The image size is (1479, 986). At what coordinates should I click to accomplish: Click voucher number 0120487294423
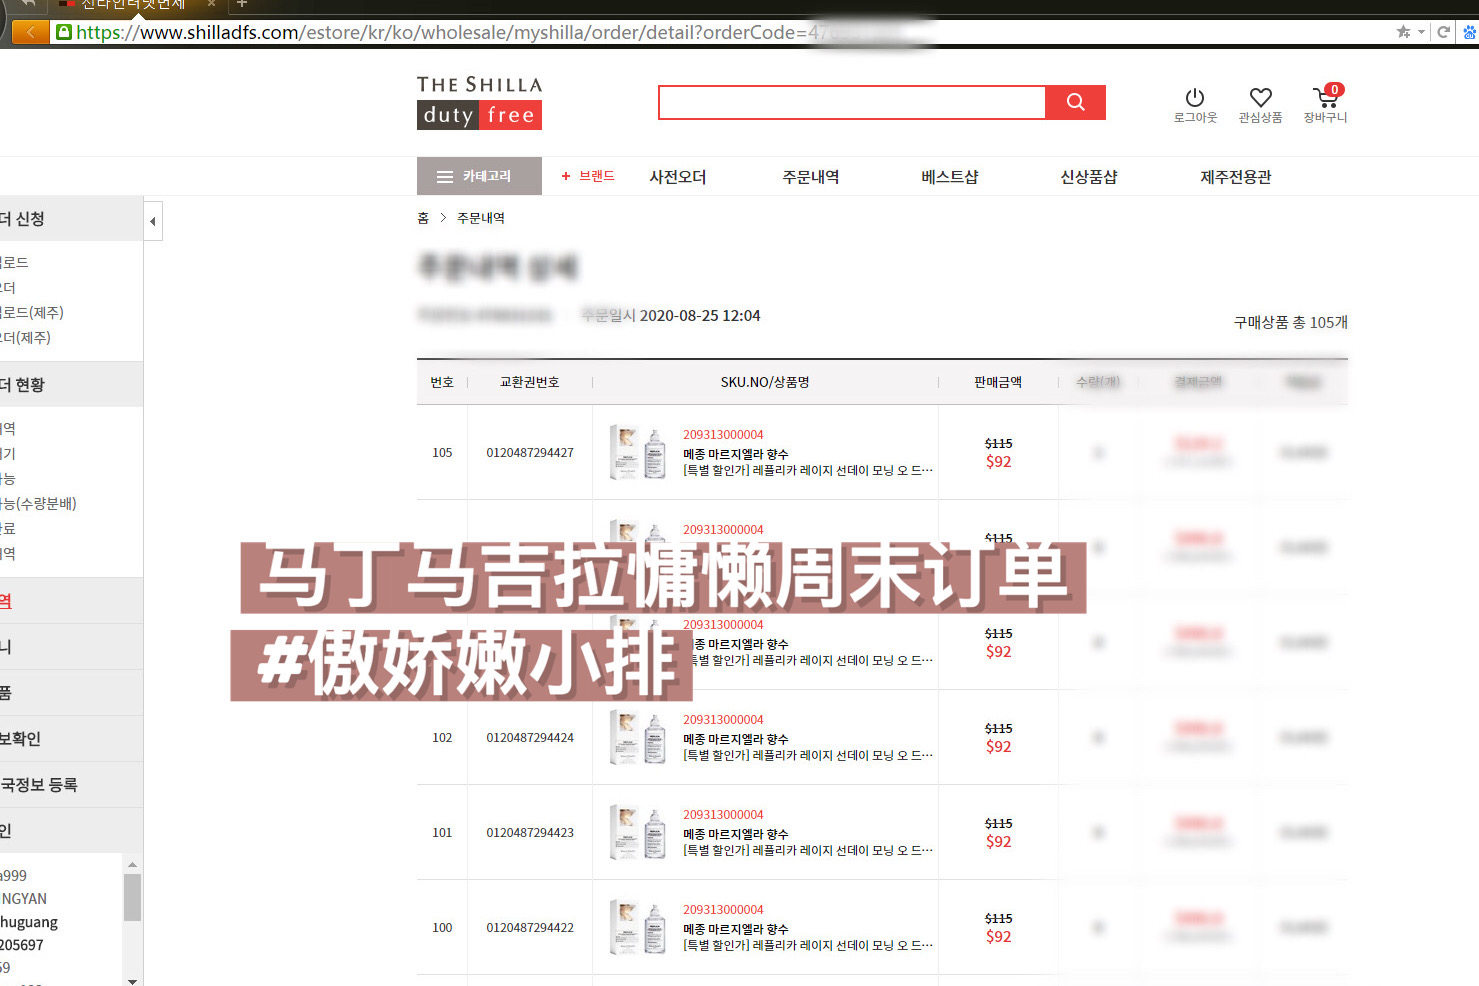click(x=530, y=833)
